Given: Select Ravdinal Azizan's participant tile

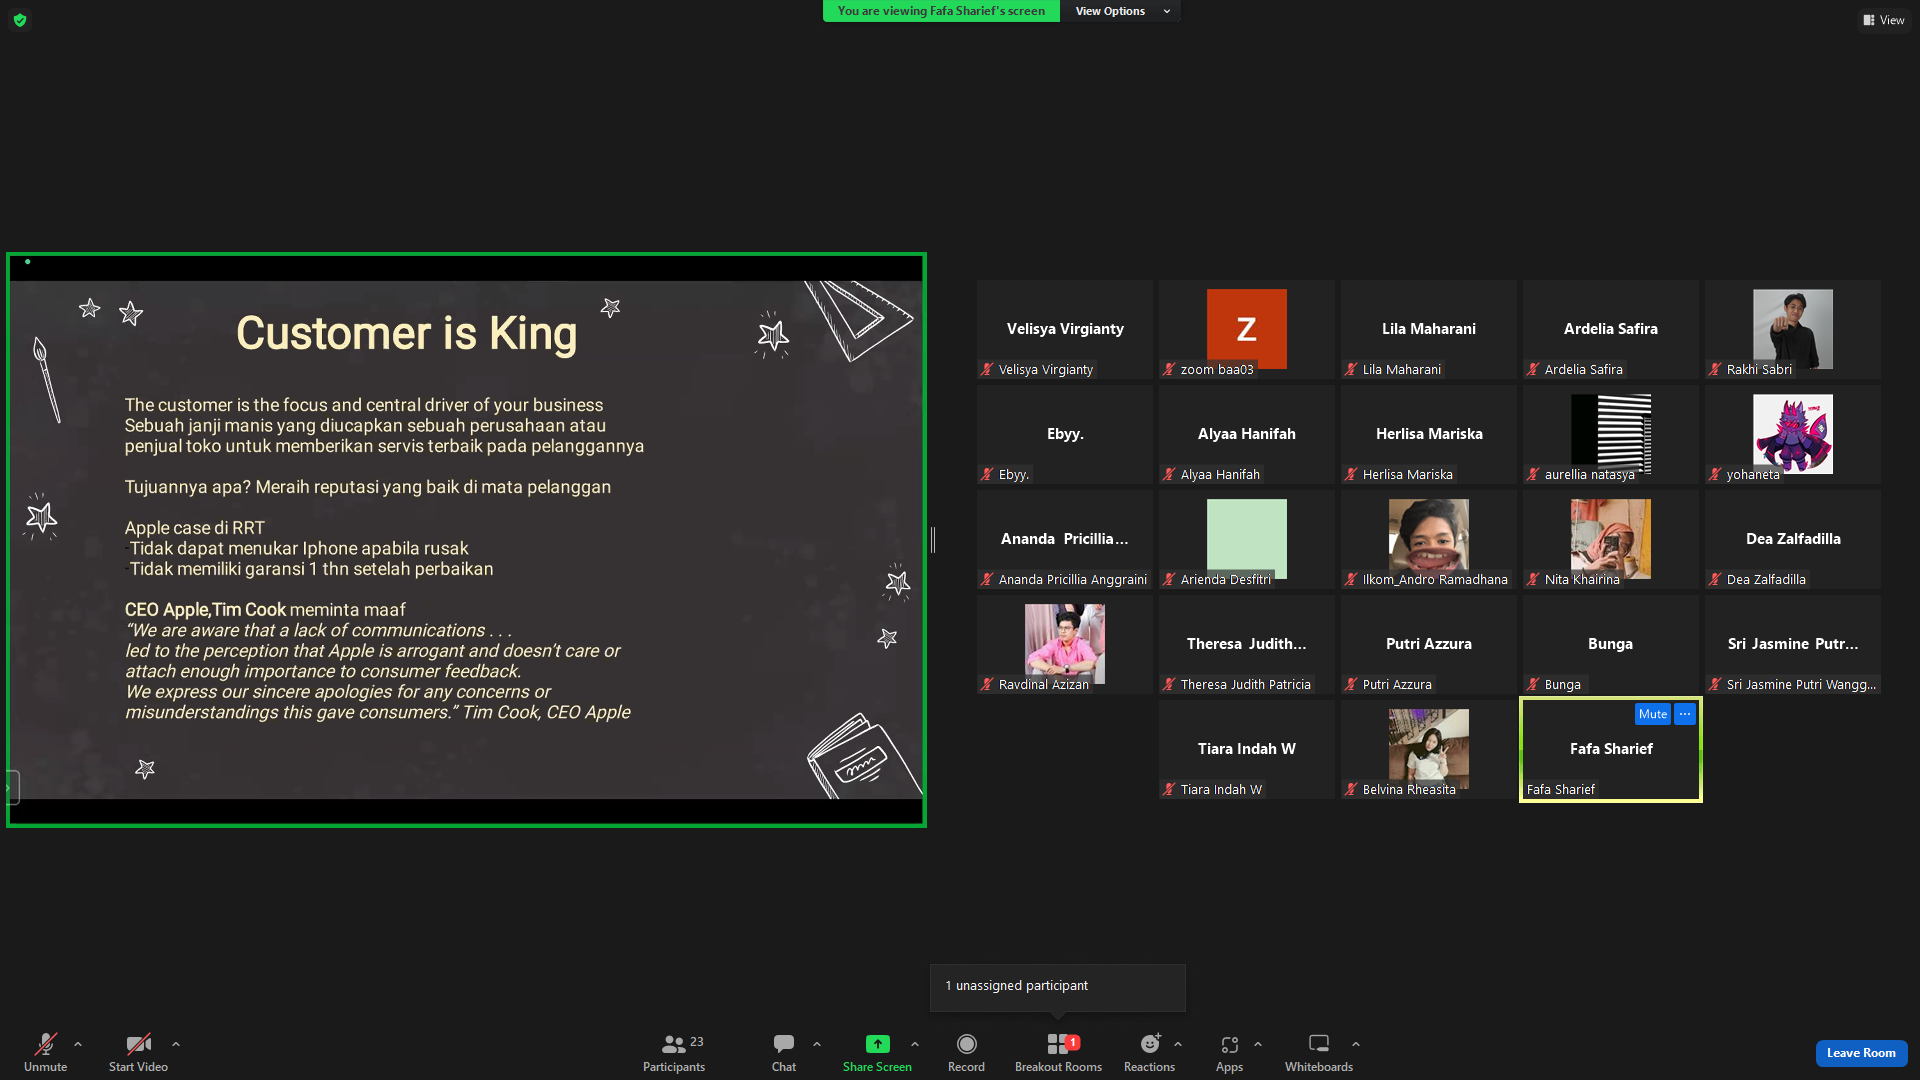Looking at the screenshot, I should [x=1065, y=644].
